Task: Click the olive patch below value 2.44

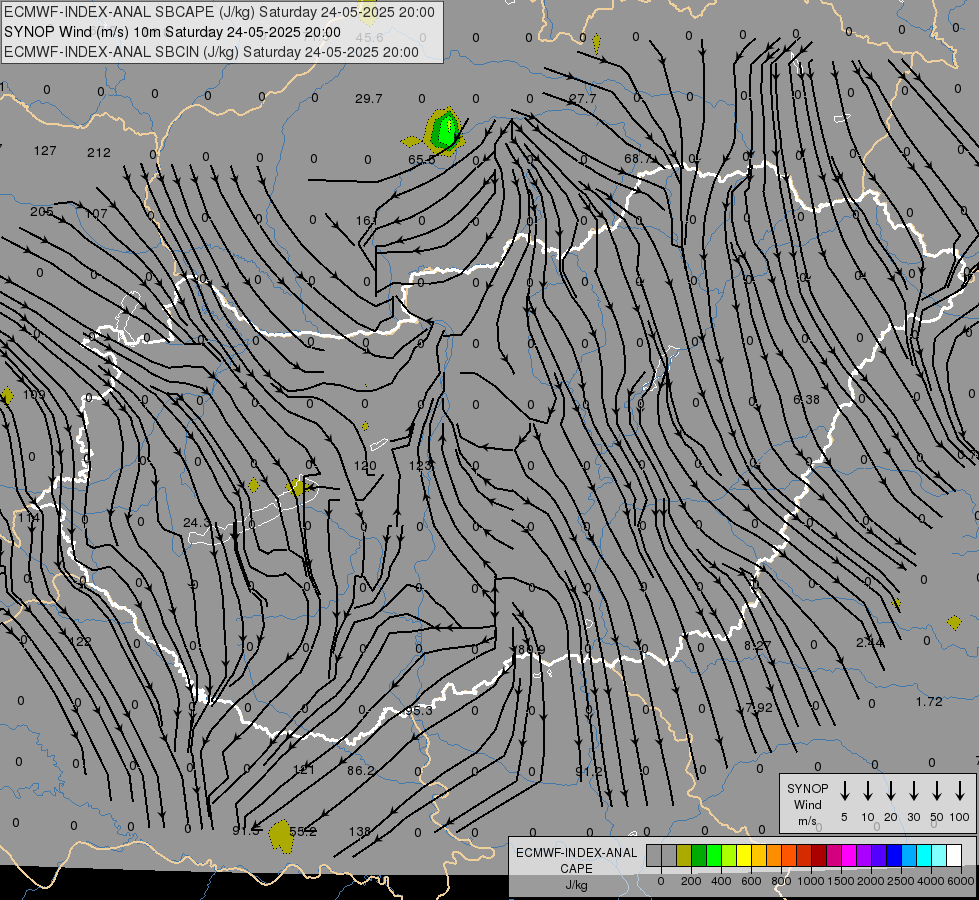Action: click(896, 603)
